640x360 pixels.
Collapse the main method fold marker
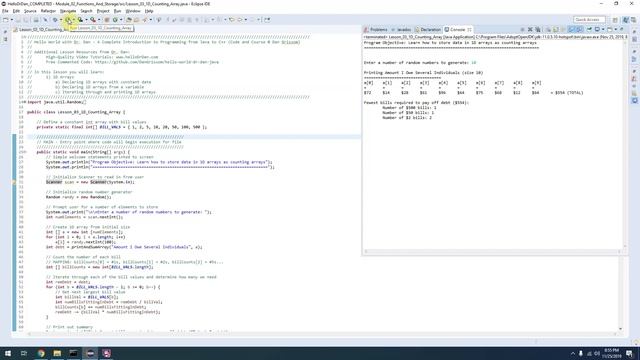click(x=25, y=152)
